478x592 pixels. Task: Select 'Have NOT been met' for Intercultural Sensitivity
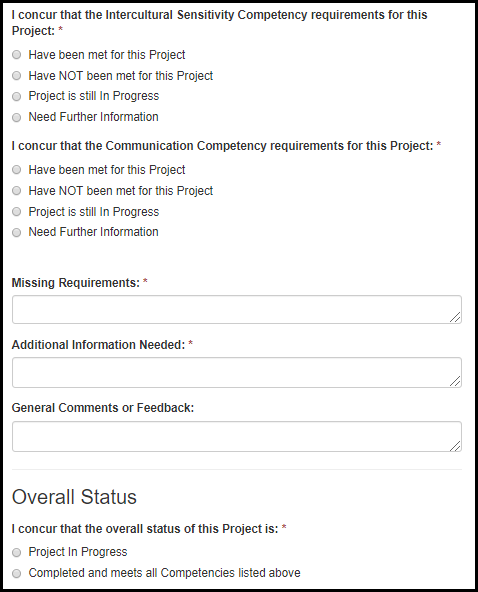(16, 76)
